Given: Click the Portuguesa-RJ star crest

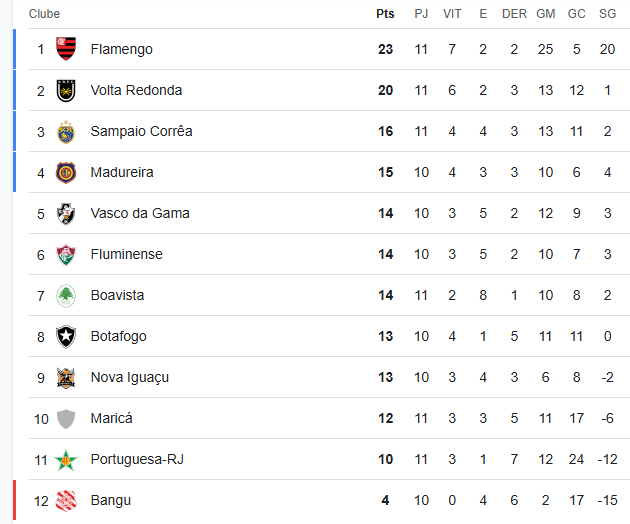Looking at the screenshot, I should 66,460.
